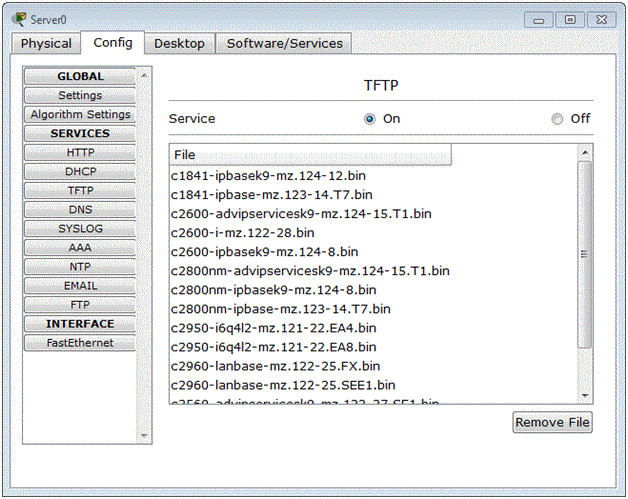This screenshot has width=628, height=499.
Task: Open the FastEthernet interface settings
Action: [x=80, y=343]
